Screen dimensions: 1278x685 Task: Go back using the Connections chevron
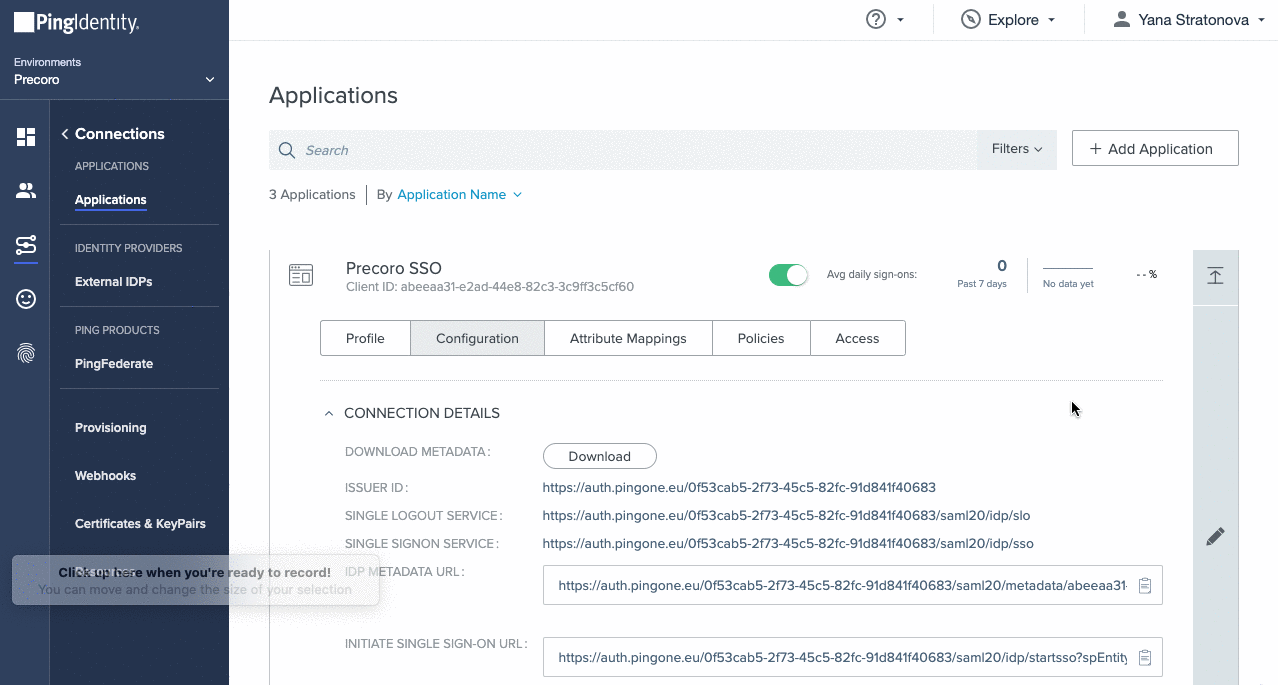[65, 134]
